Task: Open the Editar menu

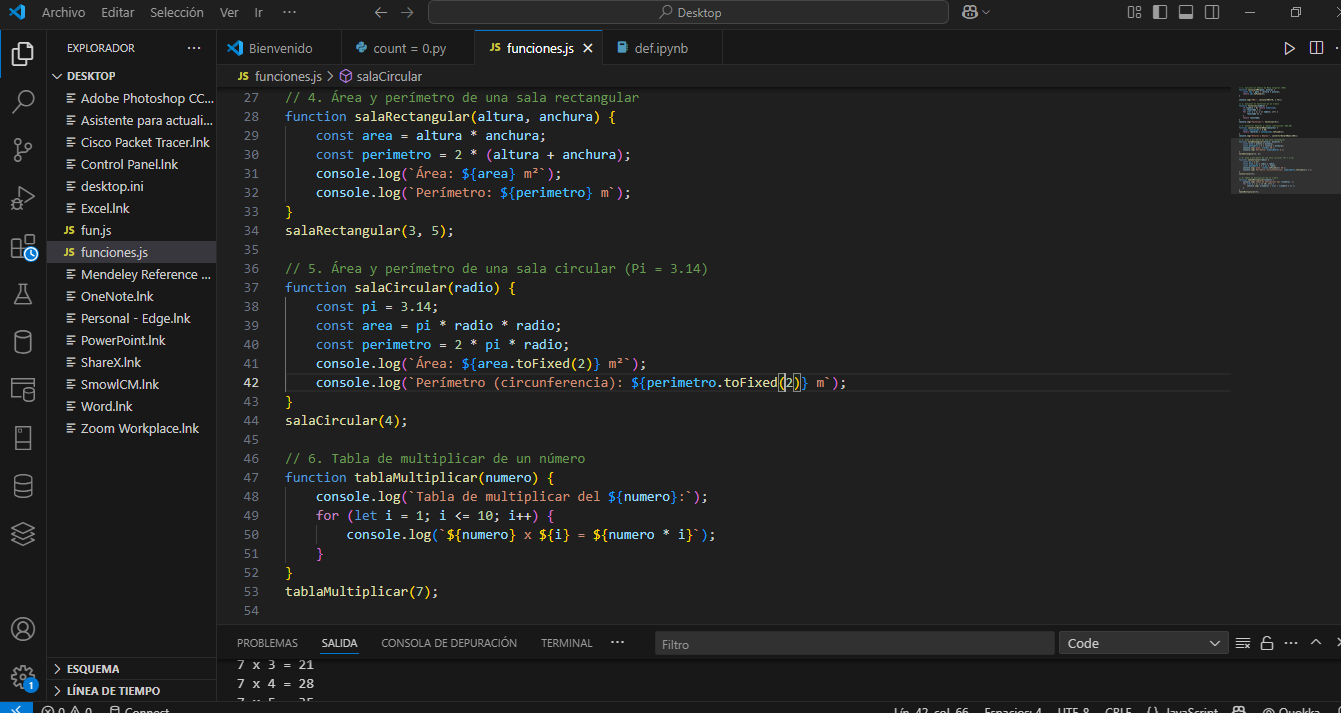Action: click(118, 12)
